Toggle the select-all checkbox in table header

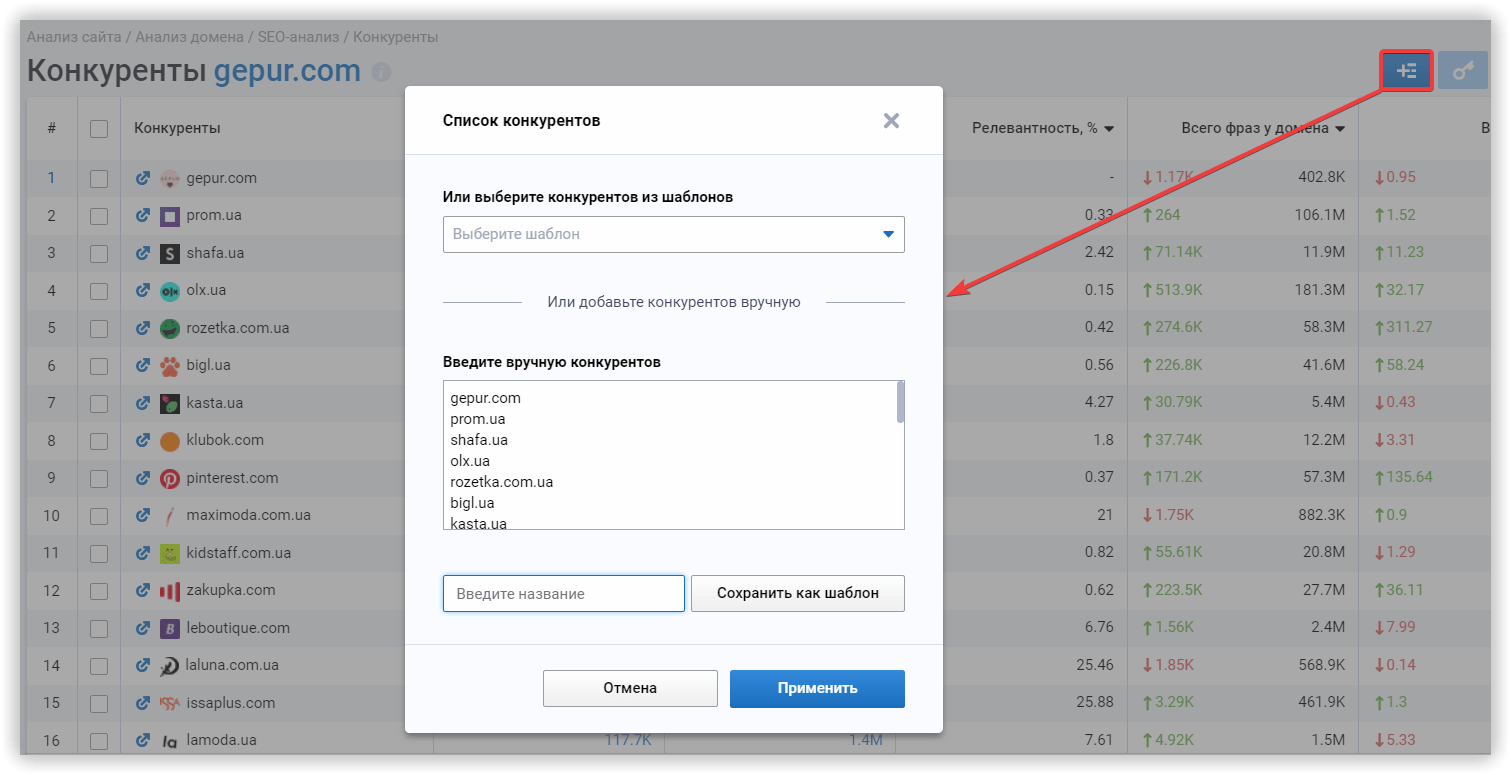pyautogui.click(x=99, y=128)
